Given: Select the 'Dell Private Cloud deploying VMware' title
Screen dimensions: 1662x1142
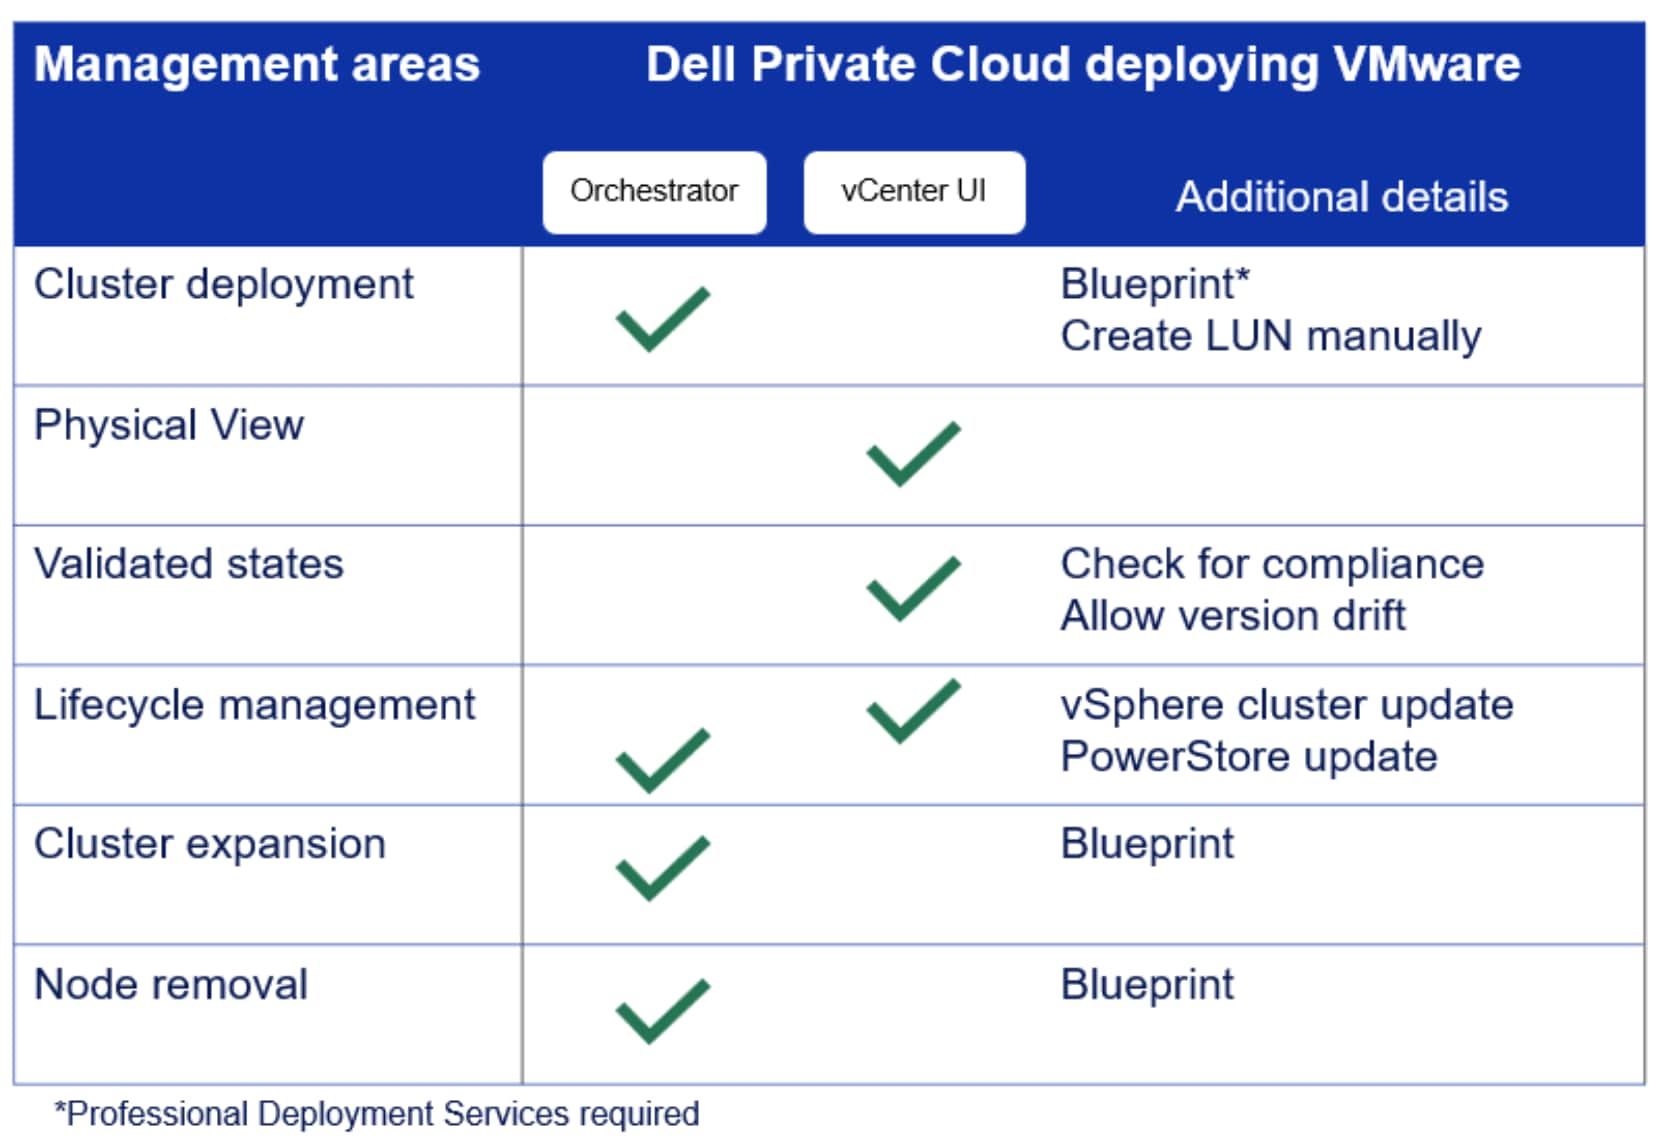Looking at the screenshot, I should pos(1083,65).
